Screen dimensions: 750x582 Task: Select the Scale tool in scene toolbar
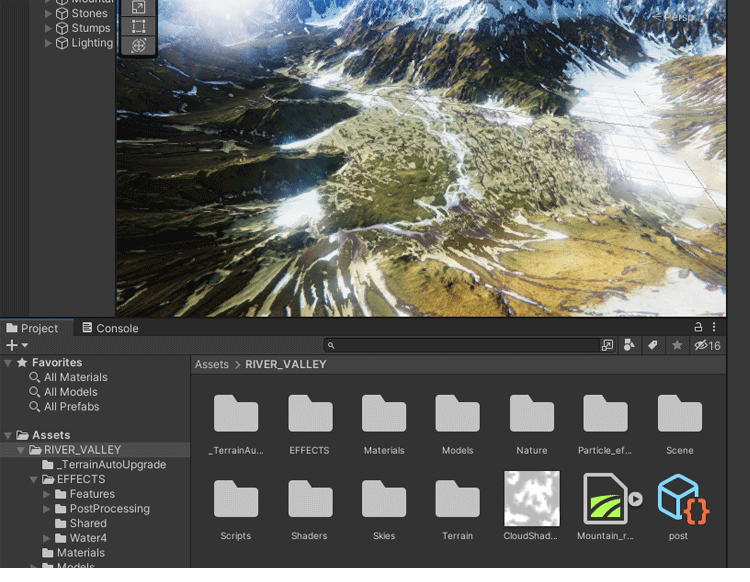139,8
